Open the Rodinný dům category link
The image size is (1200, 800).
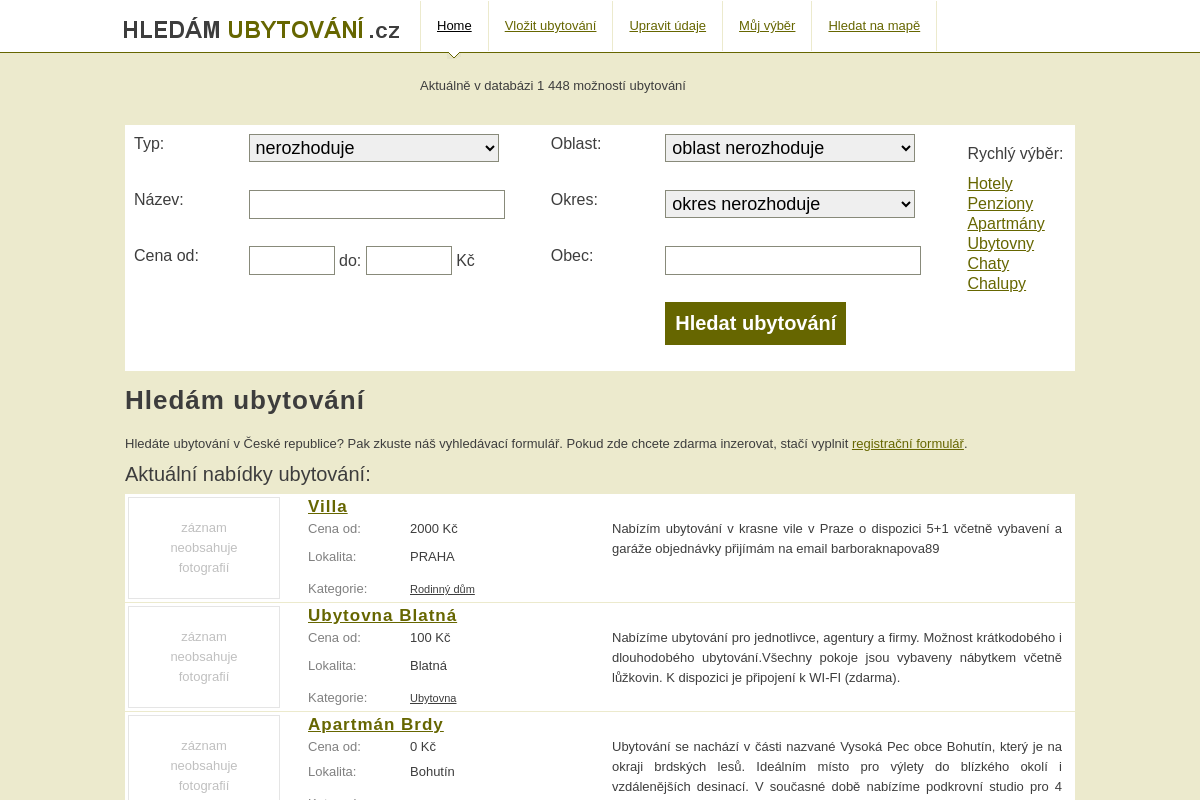[442, 589]
